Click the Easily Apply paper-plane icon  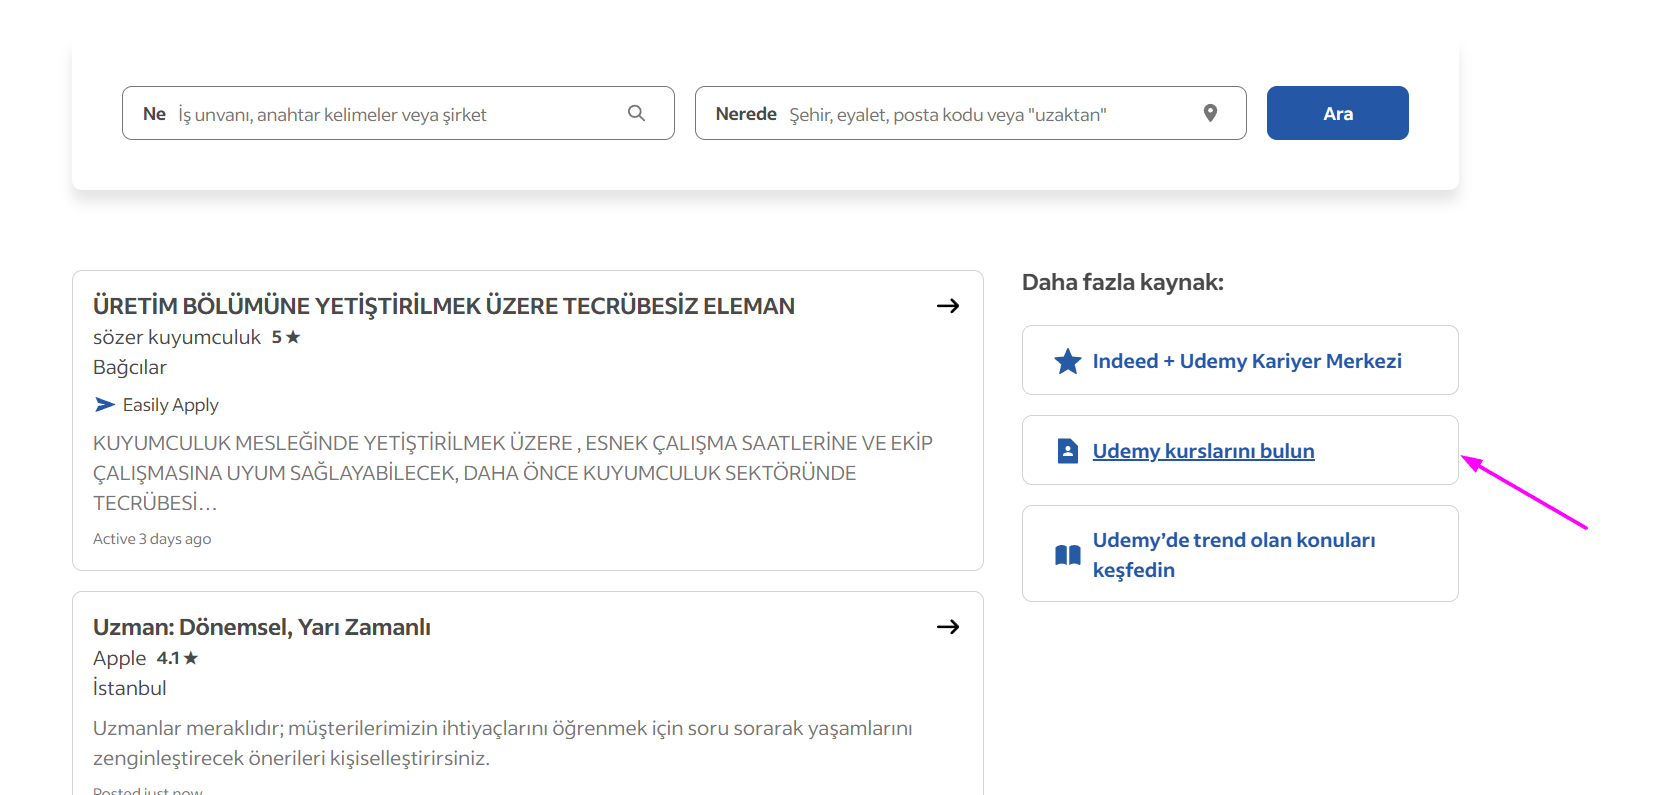pyautogui.click(x=104, y=405)
